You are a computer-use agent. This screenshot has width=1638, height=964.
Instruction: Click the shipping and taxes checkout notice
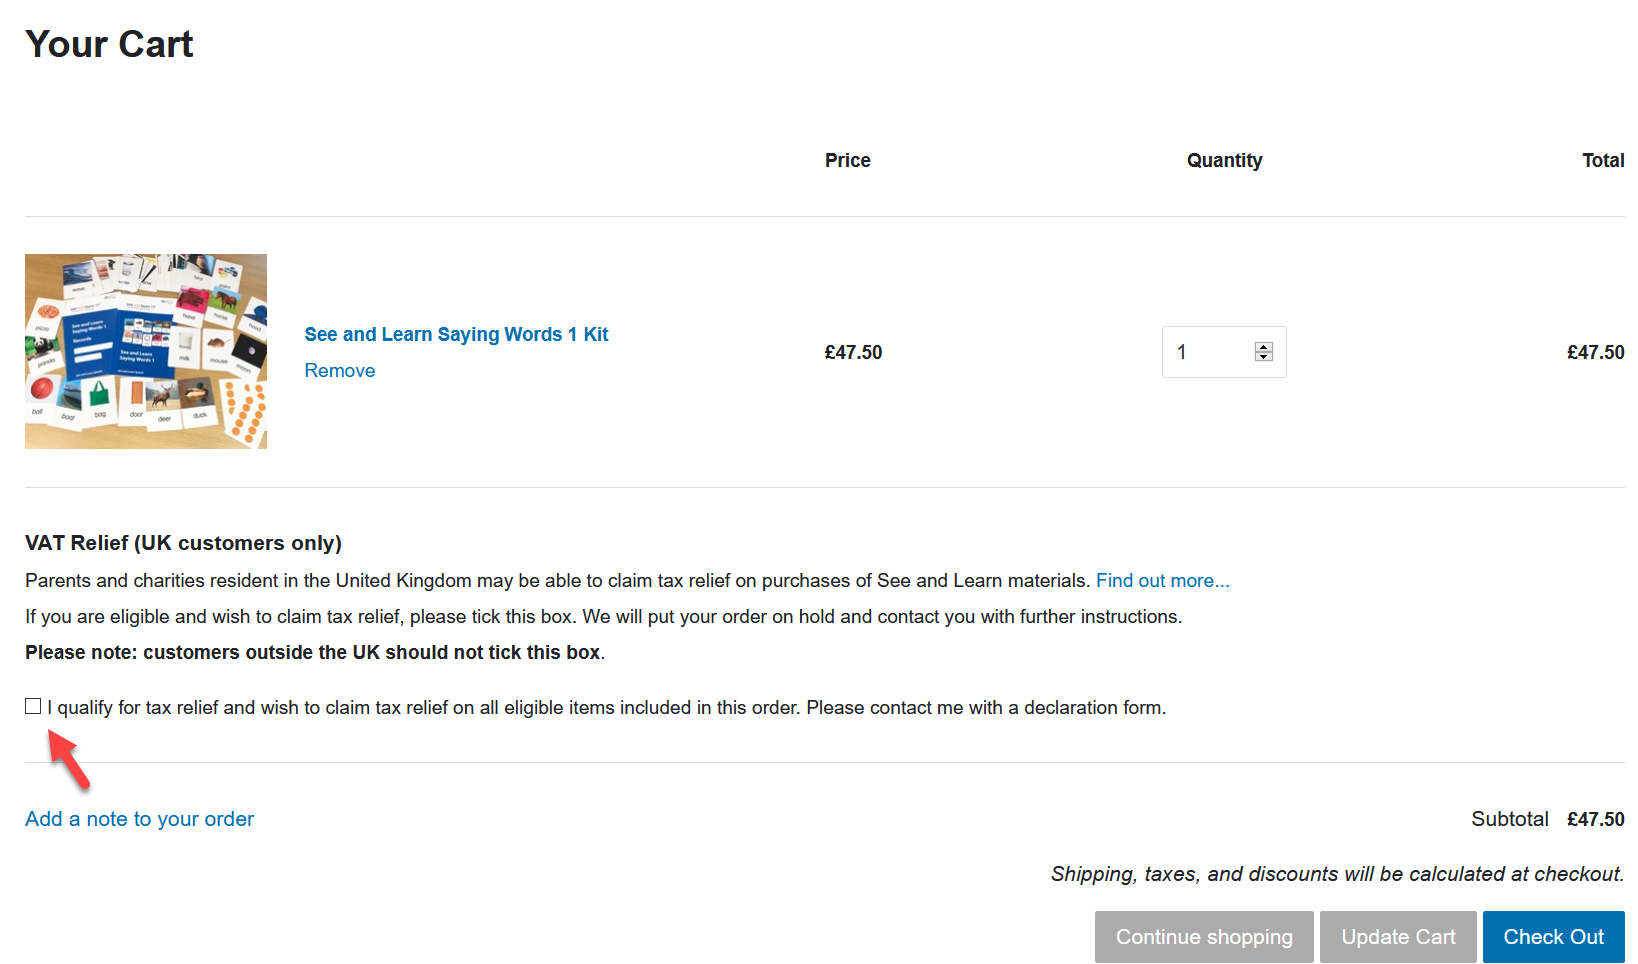point(1337,874)
